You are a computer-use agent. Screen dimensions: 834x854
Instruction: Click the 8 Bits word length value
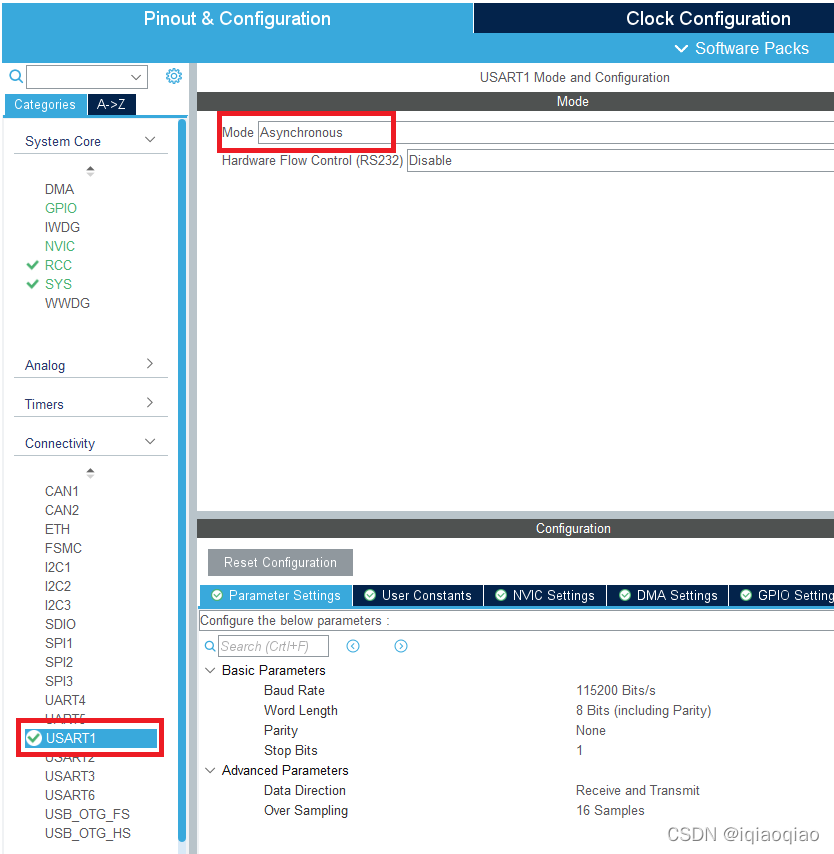644,711
